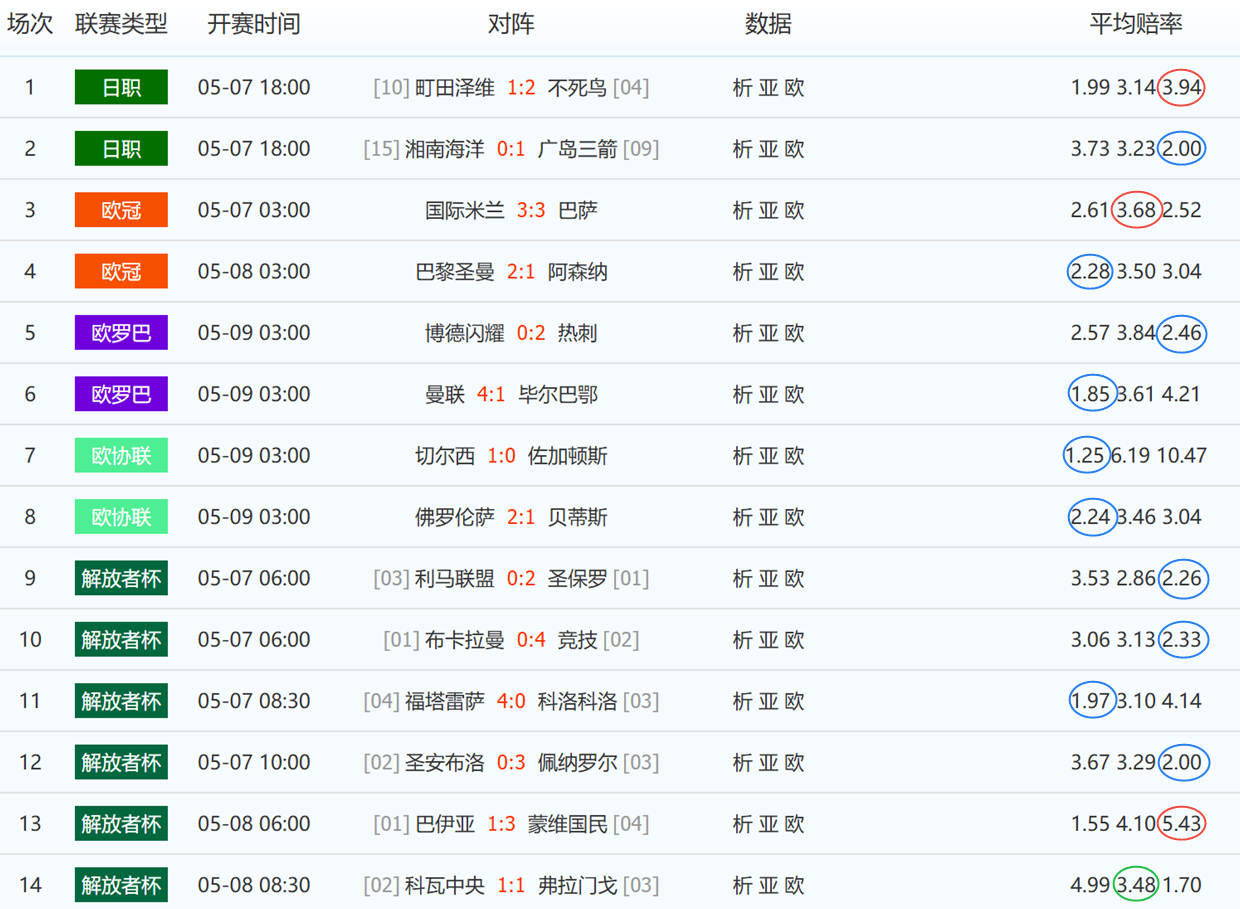Open team 佐加顿斯
Screen dimensions: 1240x909
pyautogui.click(x=568, y=456)
